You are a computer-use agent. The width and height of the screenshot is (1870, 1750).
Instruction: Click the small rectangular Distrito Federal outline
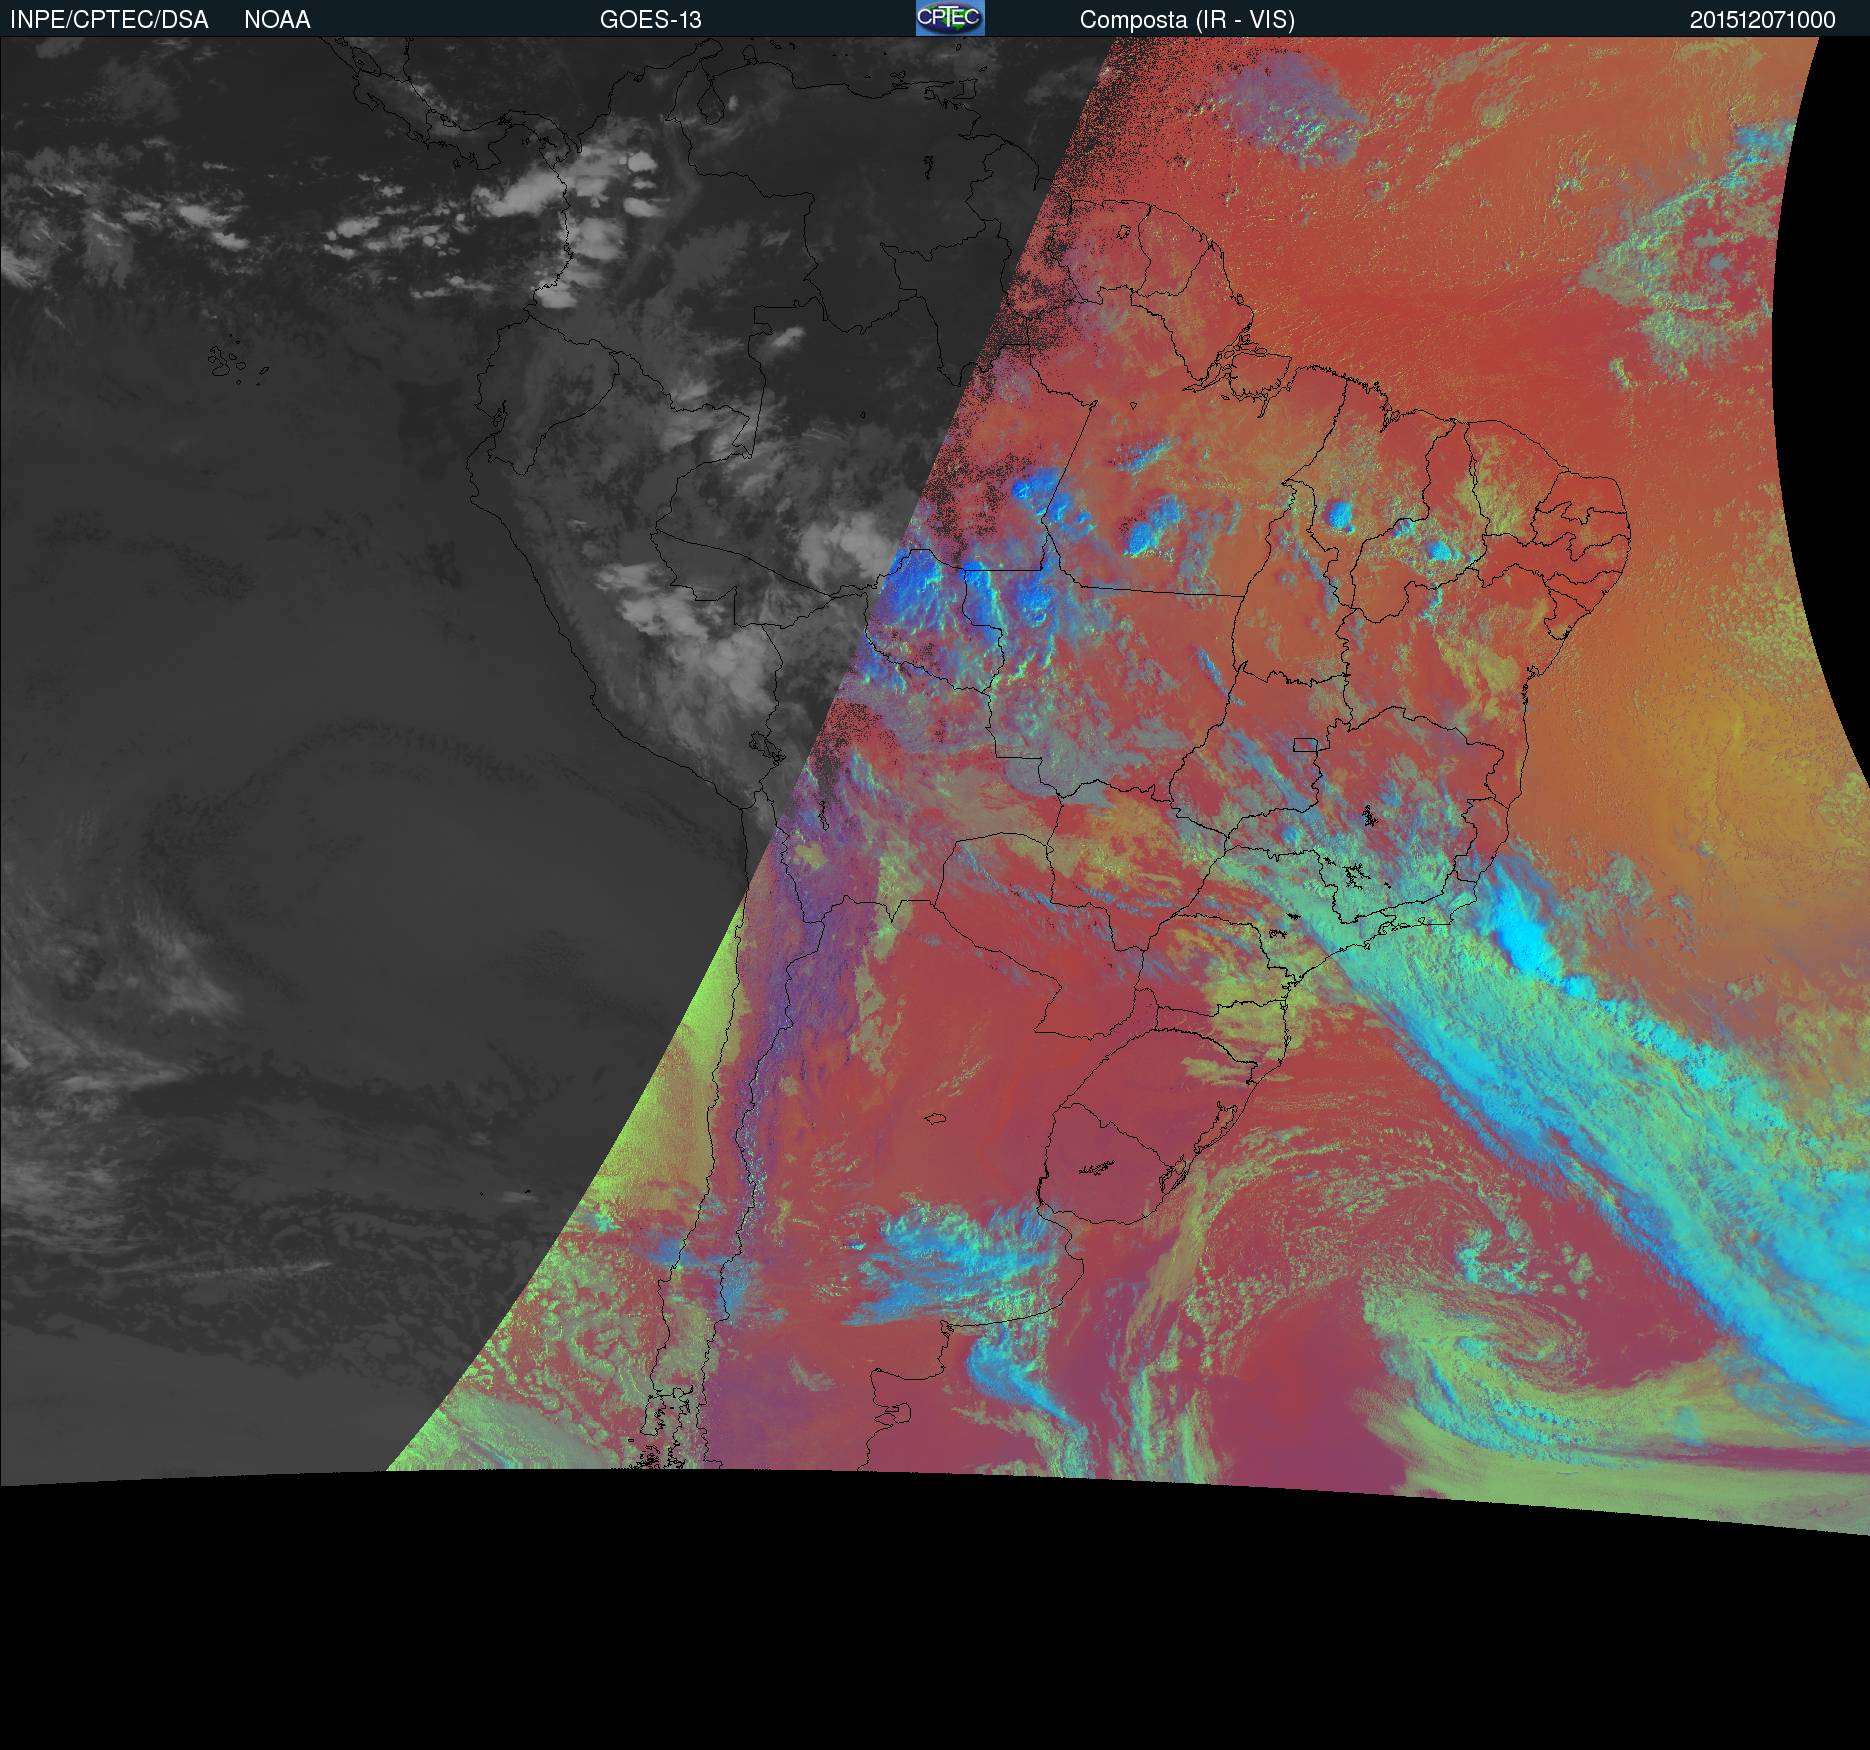pos(1304,744)
